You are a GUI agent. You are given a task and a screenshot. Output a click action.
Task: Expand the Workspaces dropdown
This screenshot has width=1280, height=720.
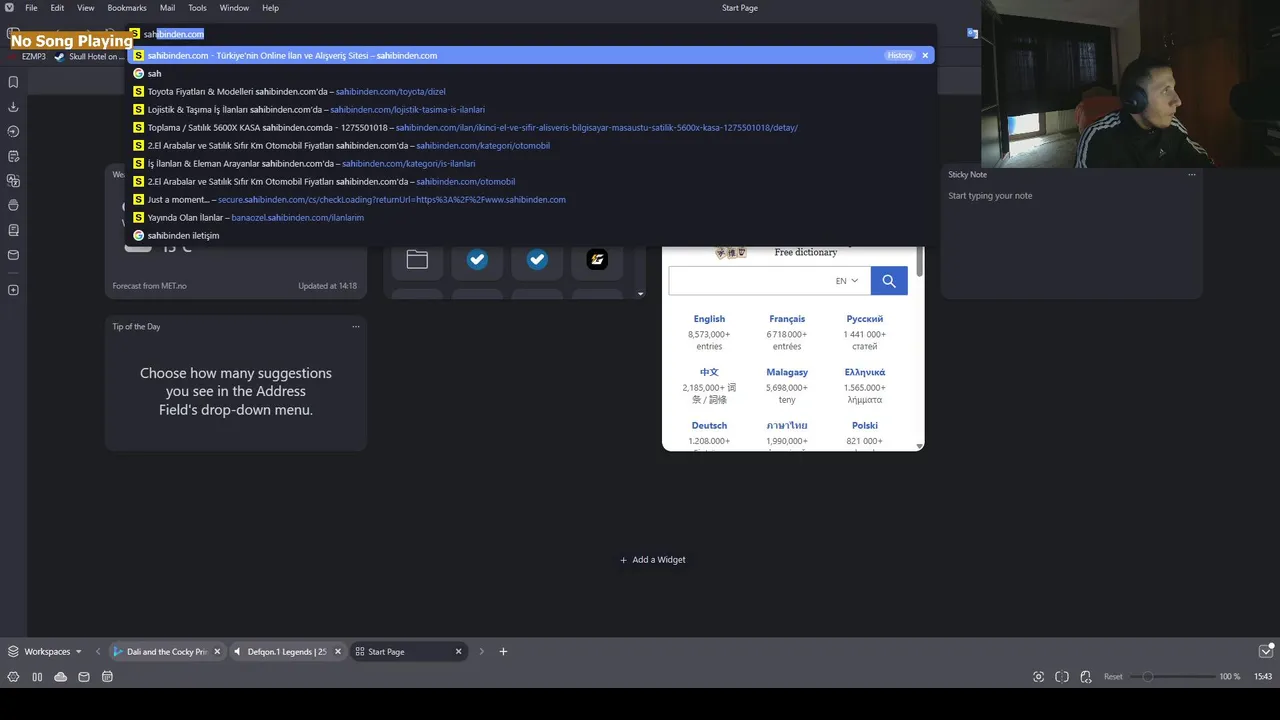coord(45,651)
